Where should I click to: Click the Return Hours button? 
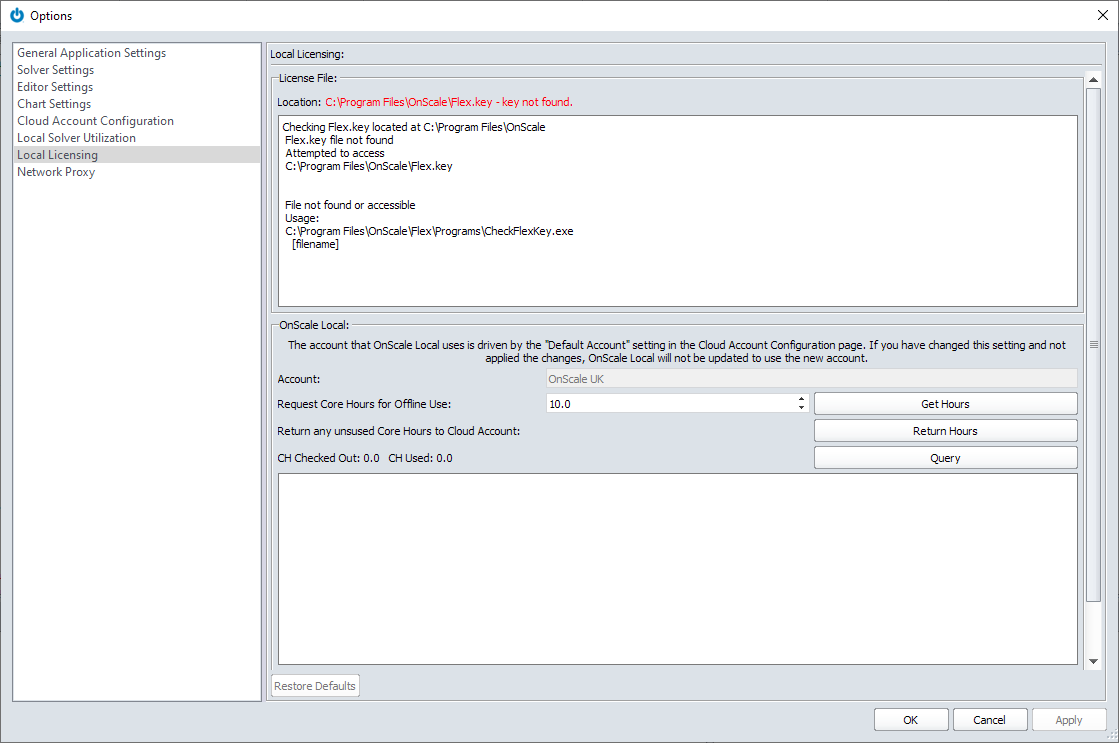point(946,431)
